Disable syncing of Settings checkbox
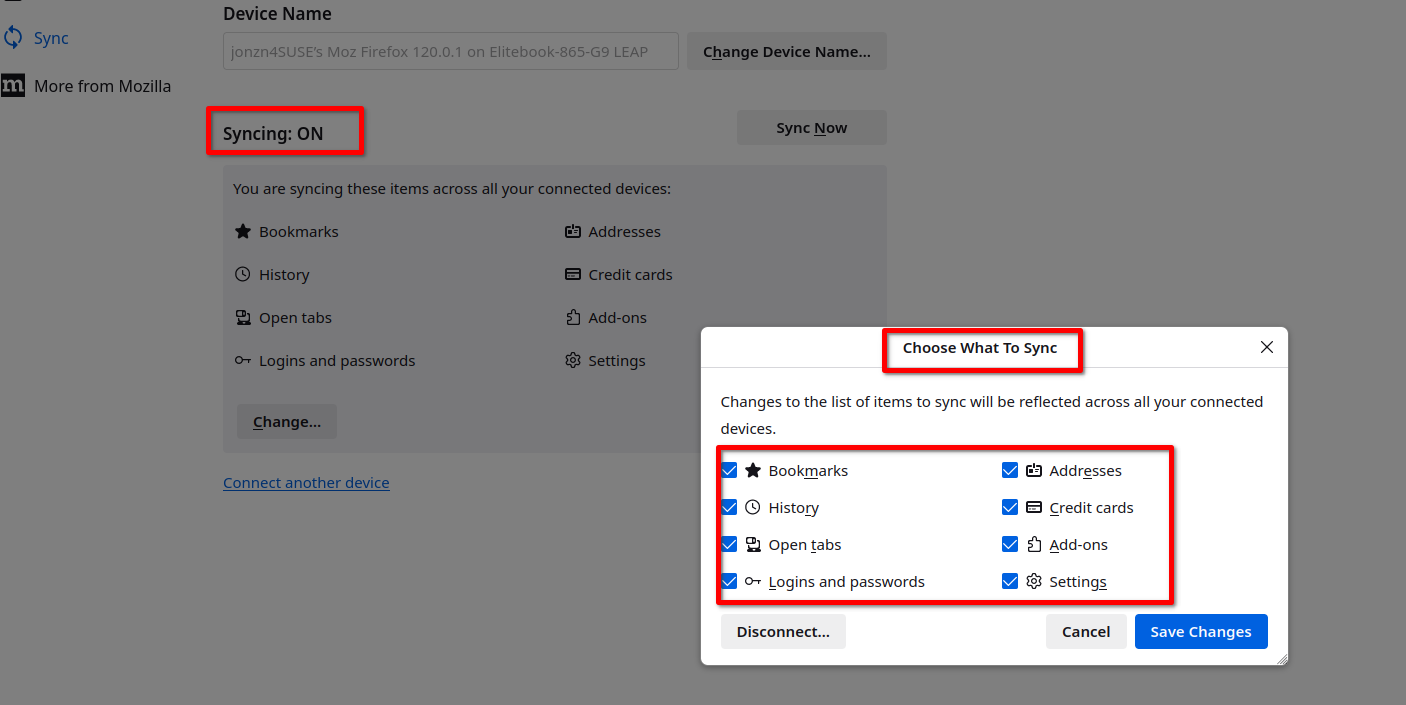Viewport: 1406px width, 705px height. point(1010,581)
